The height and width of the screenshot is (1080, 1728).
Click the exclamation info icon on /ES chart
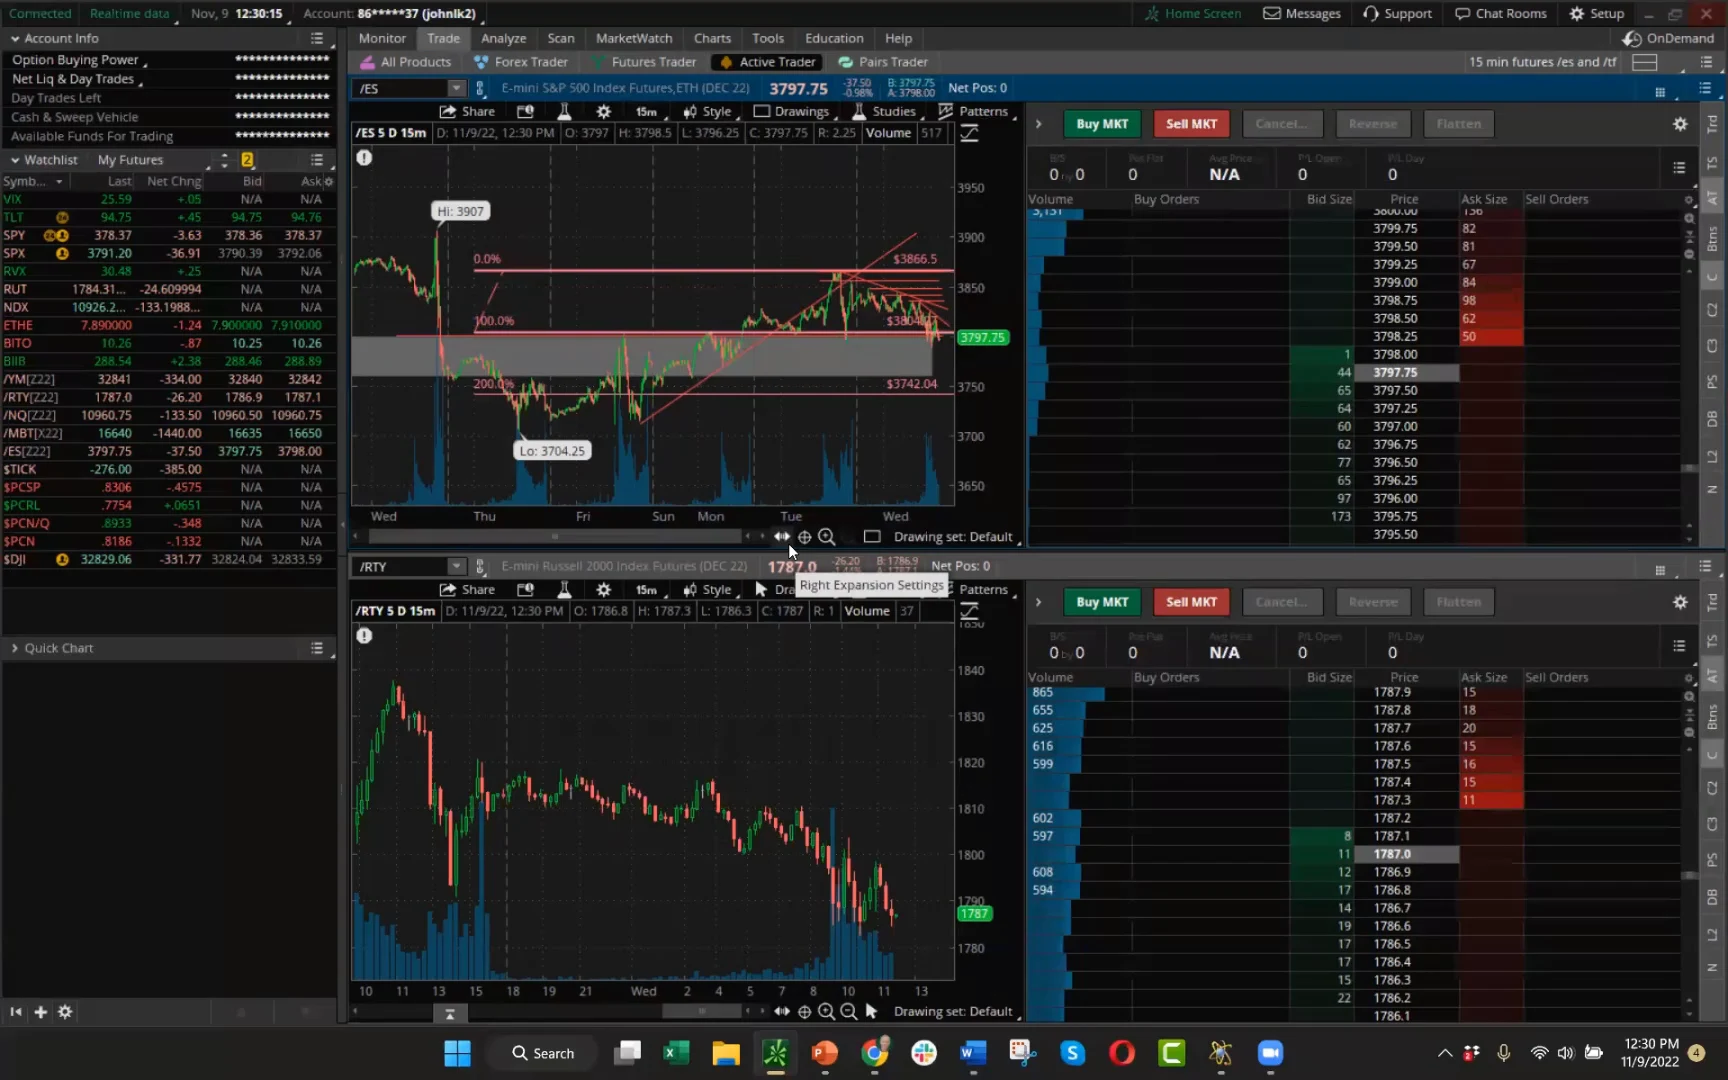pos(364,157)
